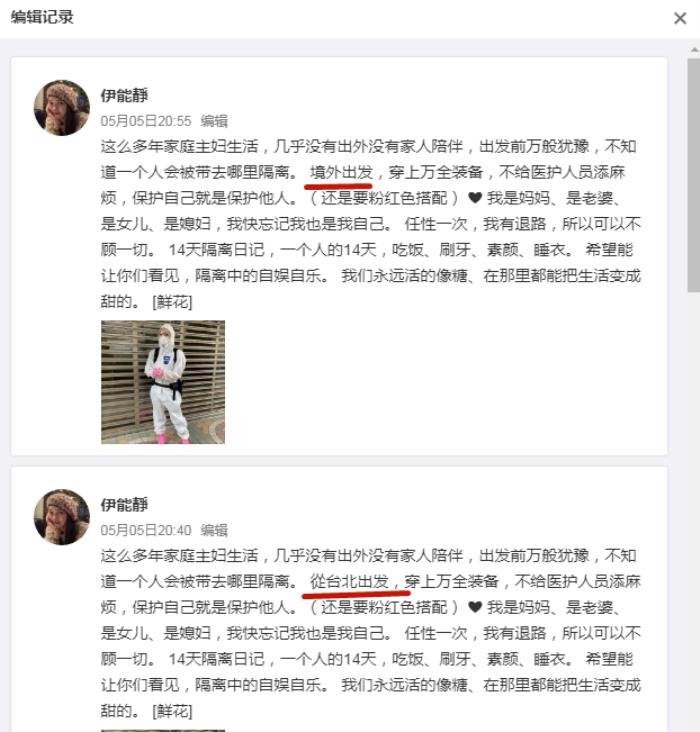
Task: Click the underlined 境外出发 text
Action: [x=341, y=173]
